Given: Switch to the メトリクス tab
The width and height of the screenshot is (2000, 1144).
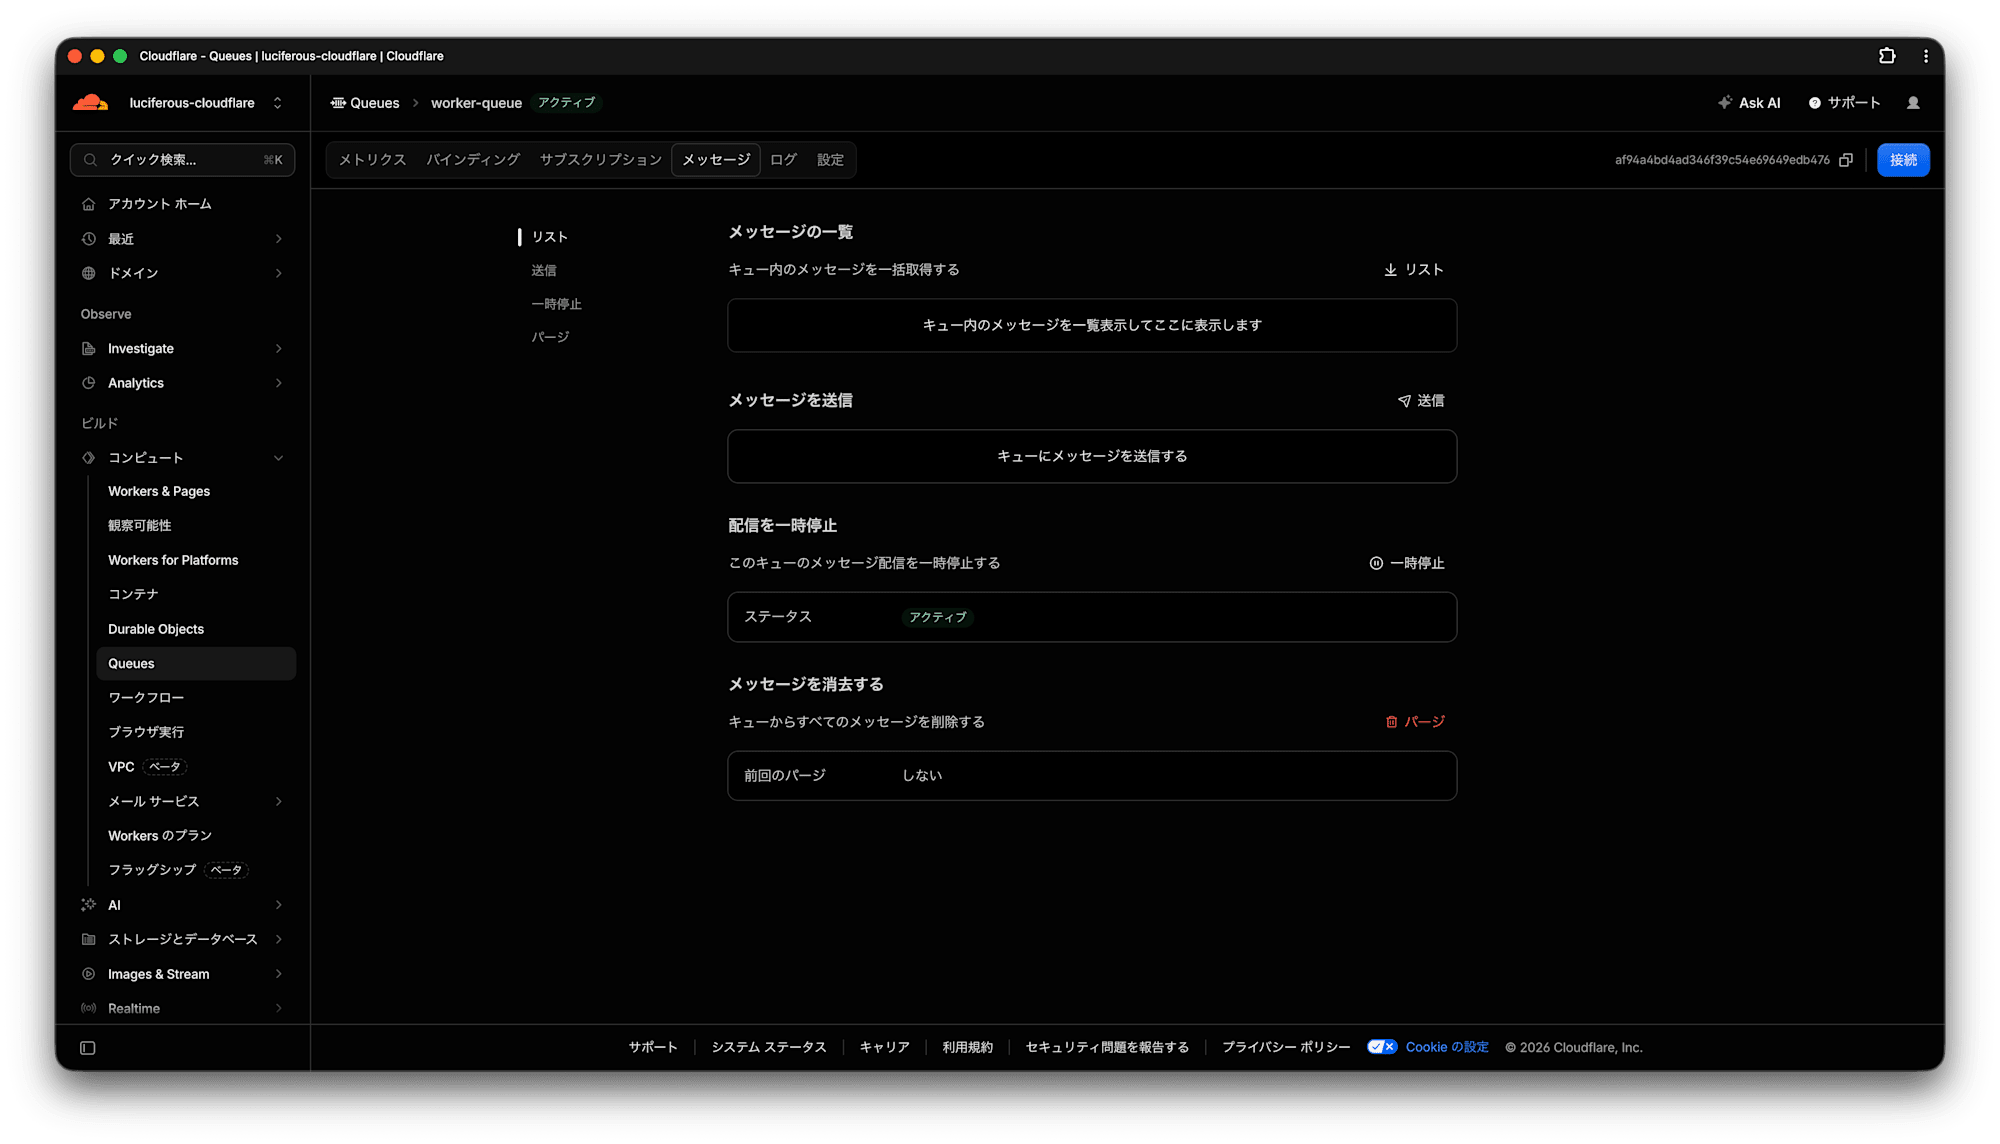Looking at the screenshot, I should click(372, 160).
